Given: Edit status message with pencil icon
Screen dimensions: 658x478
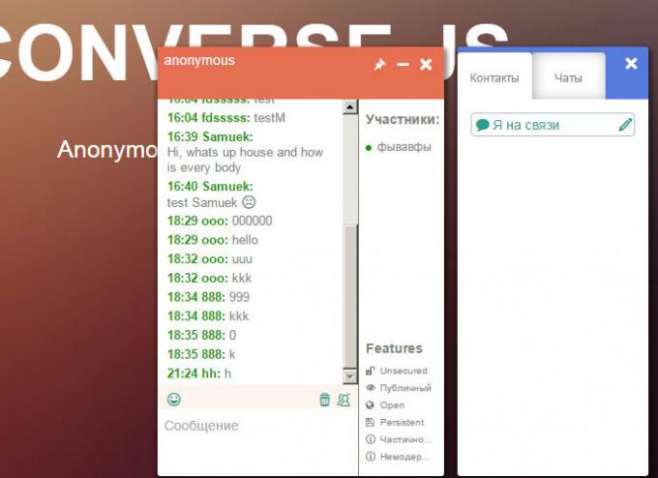Looking at the screenshot, I should coord(625,125).
